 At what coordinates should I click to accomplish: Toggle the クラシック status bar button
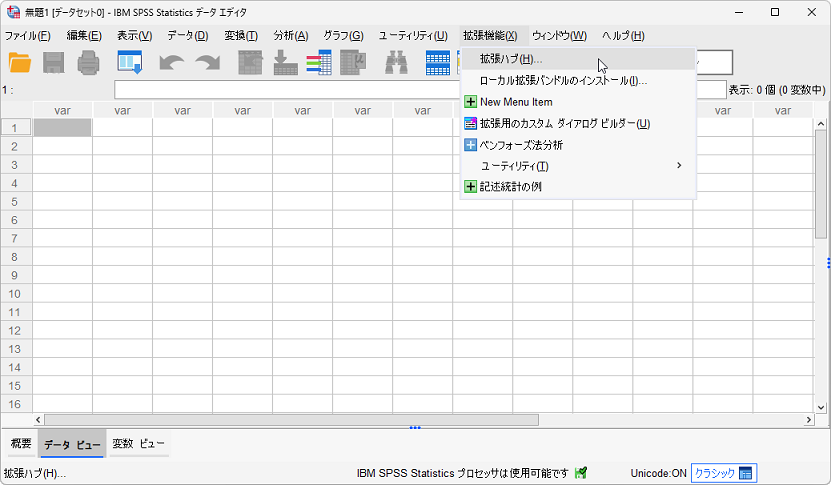pyautogui.click(x=723, y=473)
